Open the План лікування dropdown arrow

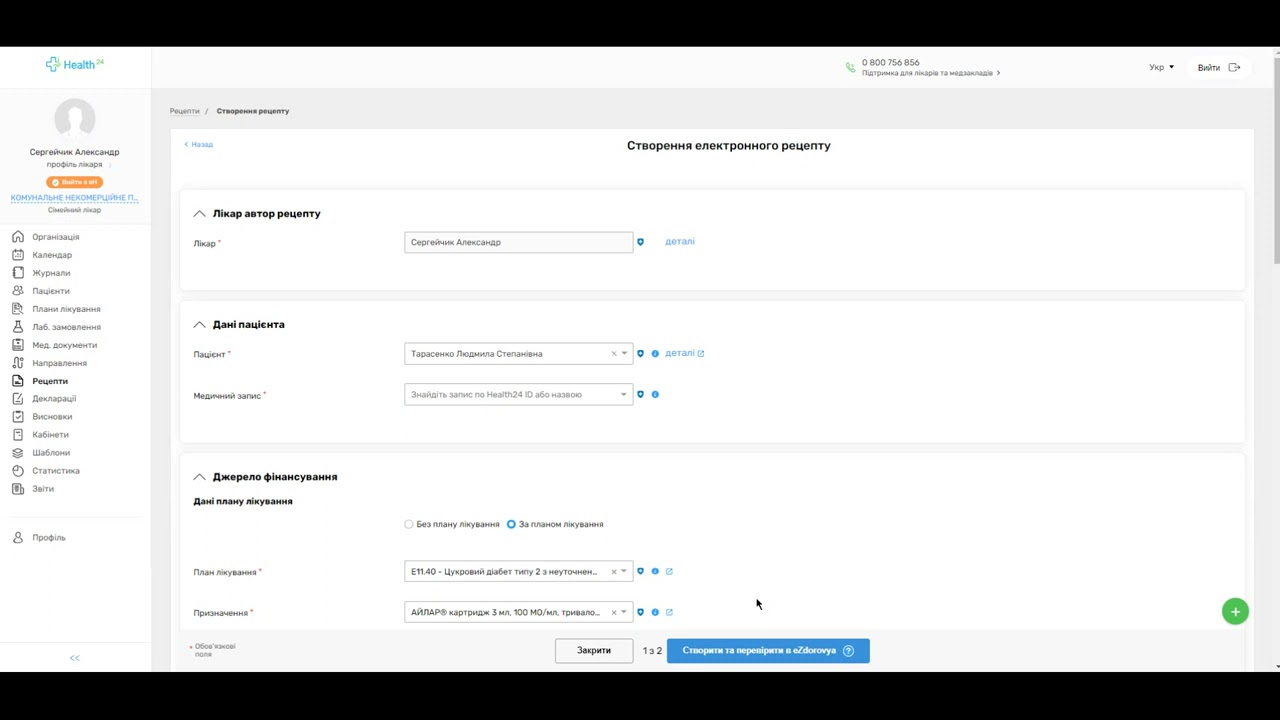[624, 571]
